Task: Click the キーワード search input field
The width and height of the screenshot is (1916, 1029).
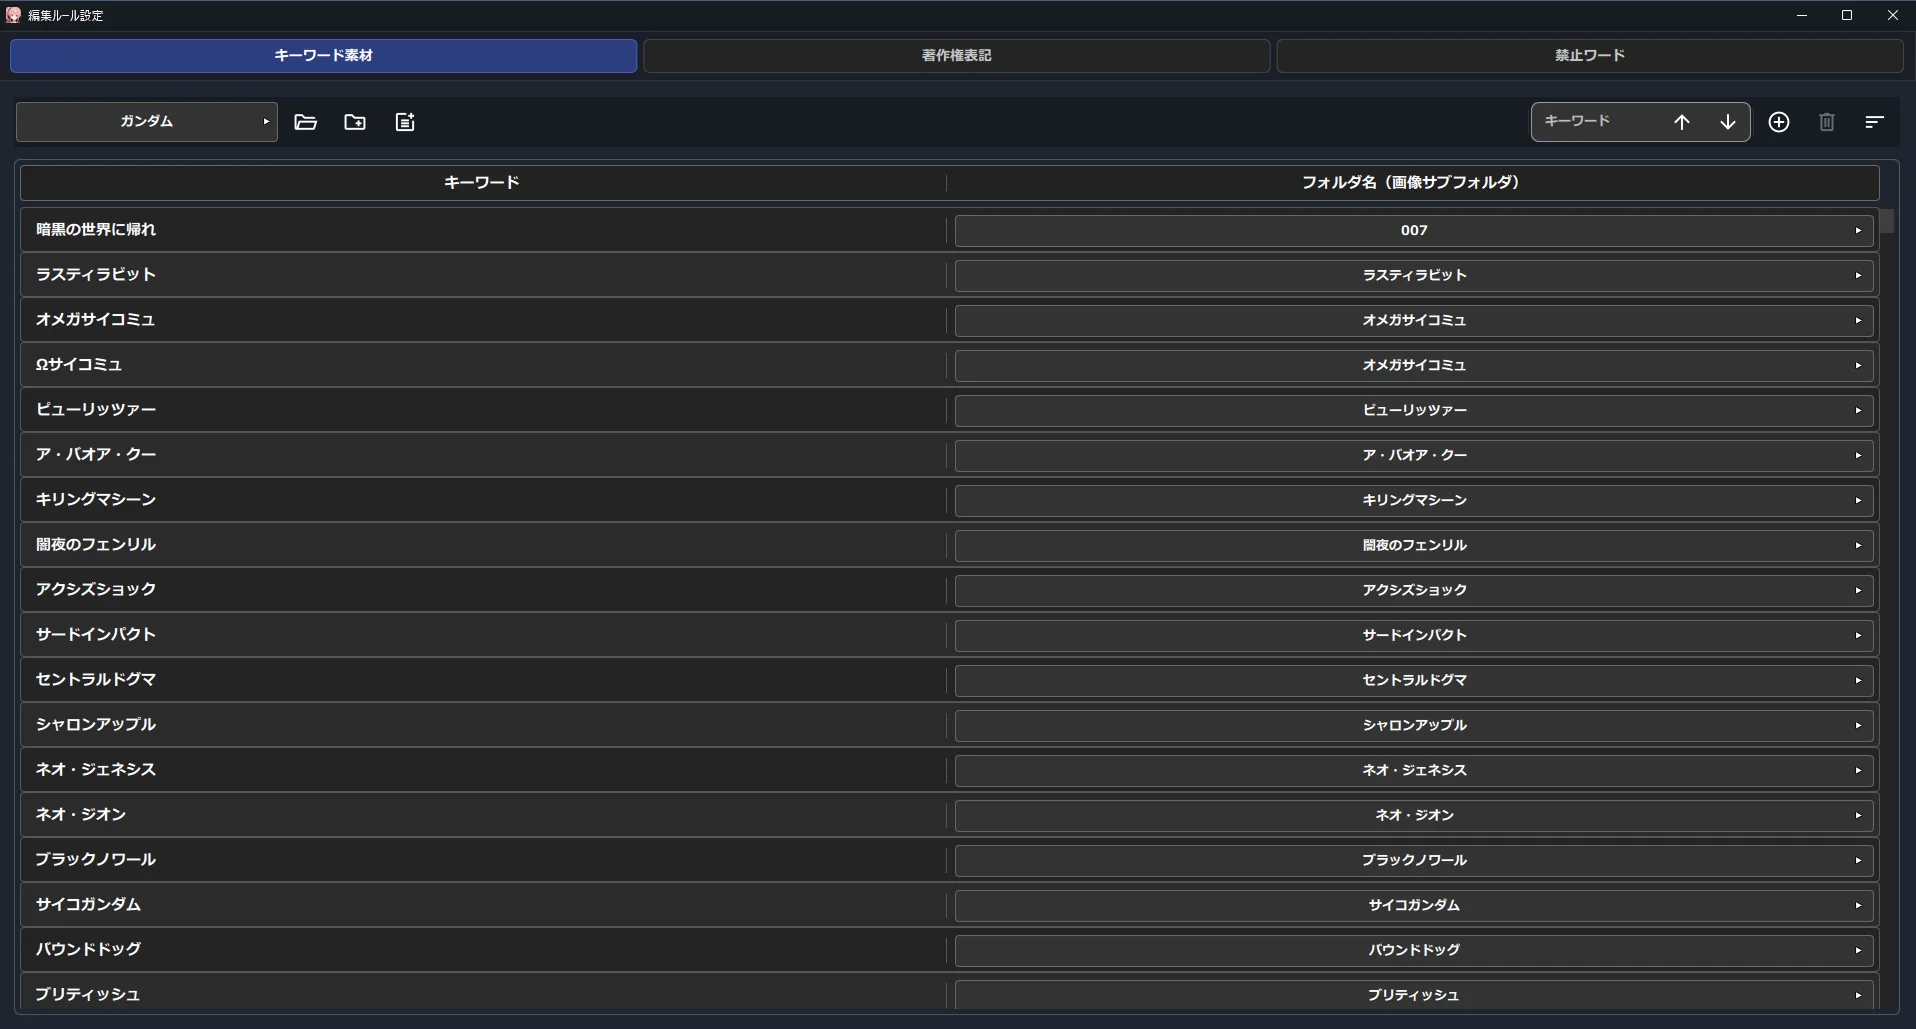Action: [1598, 122]
